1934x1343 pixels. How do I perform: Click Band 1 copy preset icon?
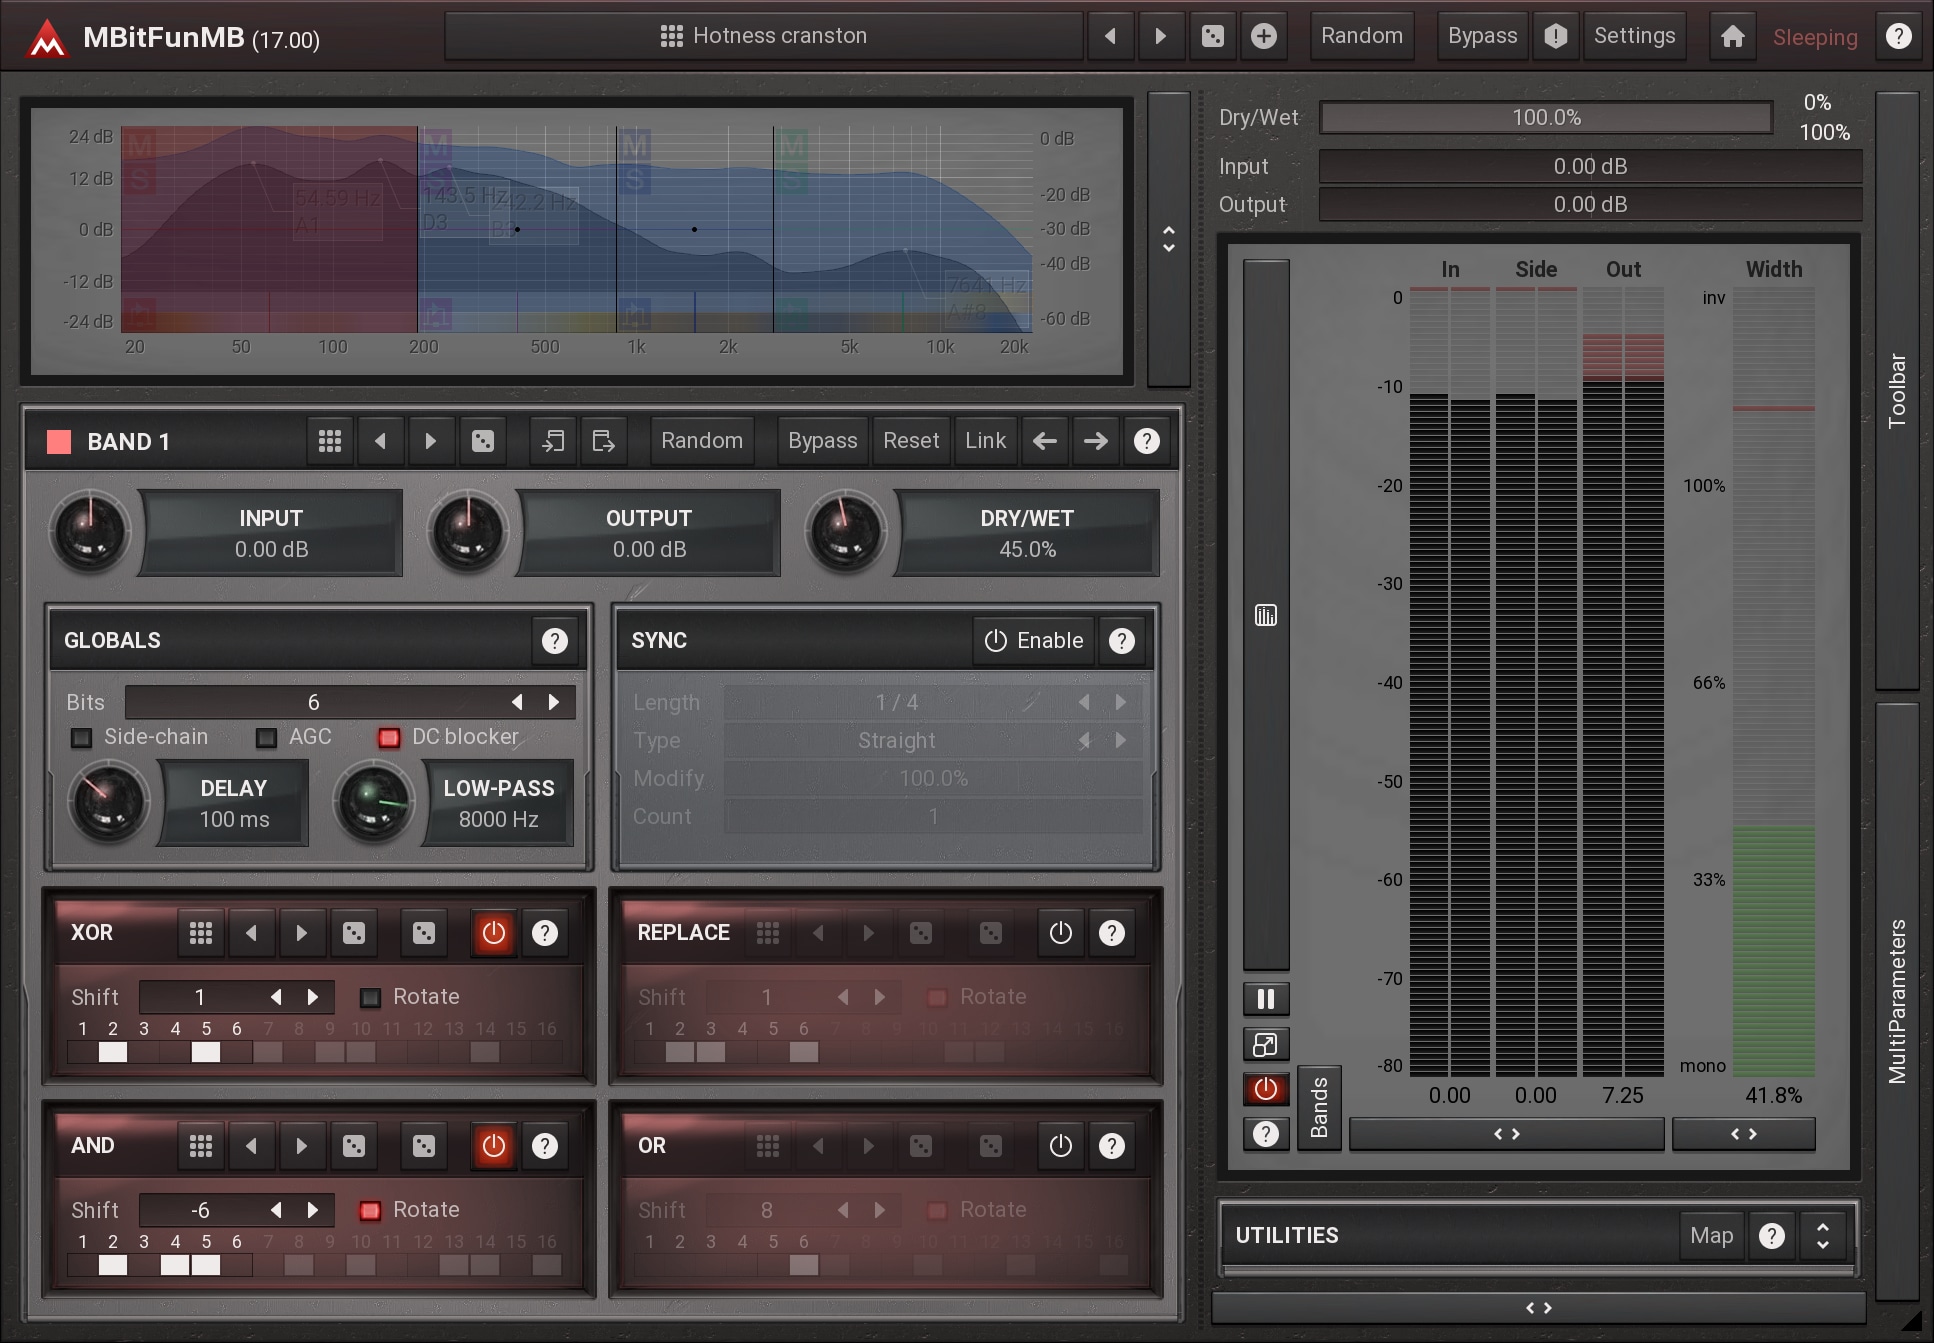tap(553, 441)
